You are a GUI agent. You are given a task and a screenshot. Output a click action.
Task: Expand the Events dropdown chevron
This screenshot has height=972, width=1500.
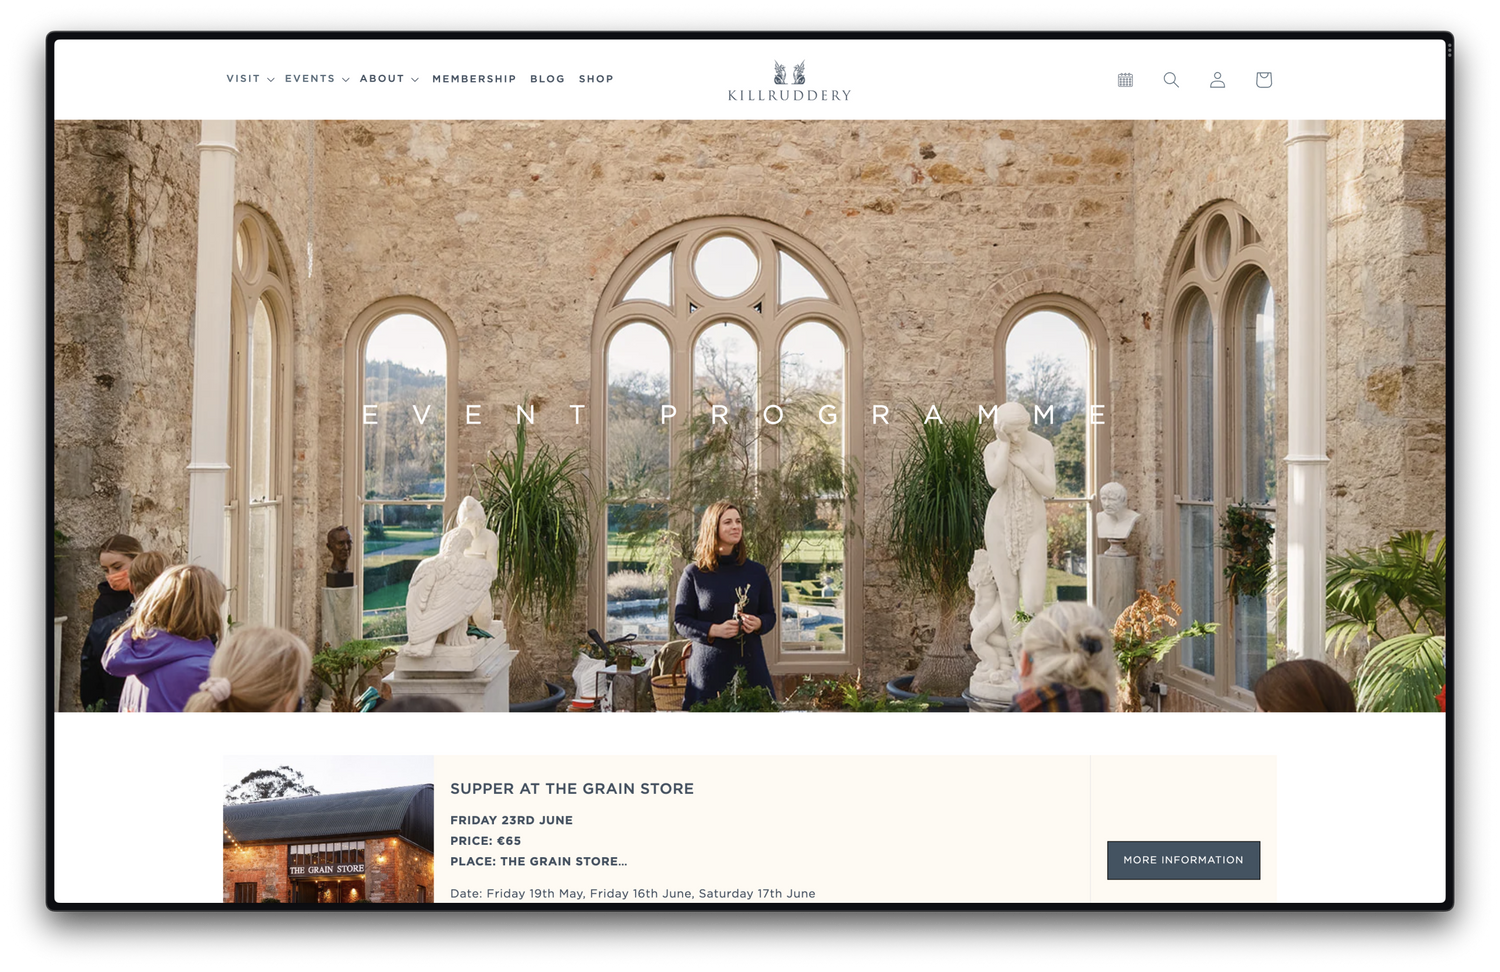tap(346, 80)
